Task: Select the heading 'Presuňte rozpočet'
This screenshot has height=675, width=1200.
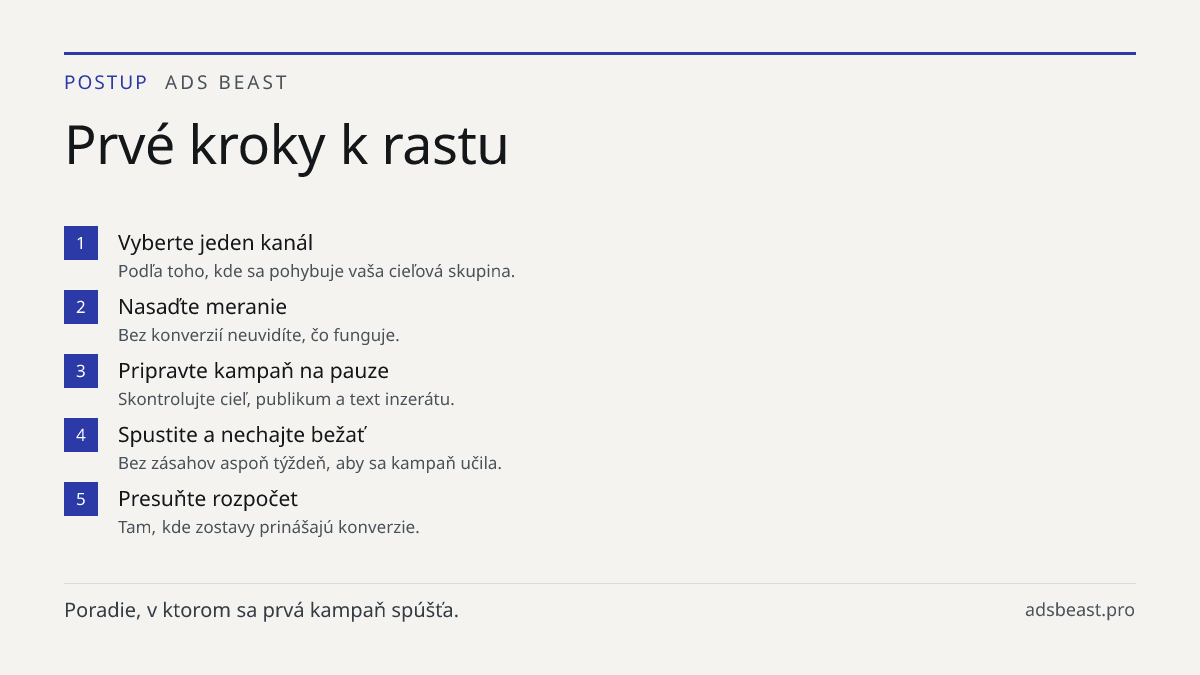Action: [x=208, y=499]
